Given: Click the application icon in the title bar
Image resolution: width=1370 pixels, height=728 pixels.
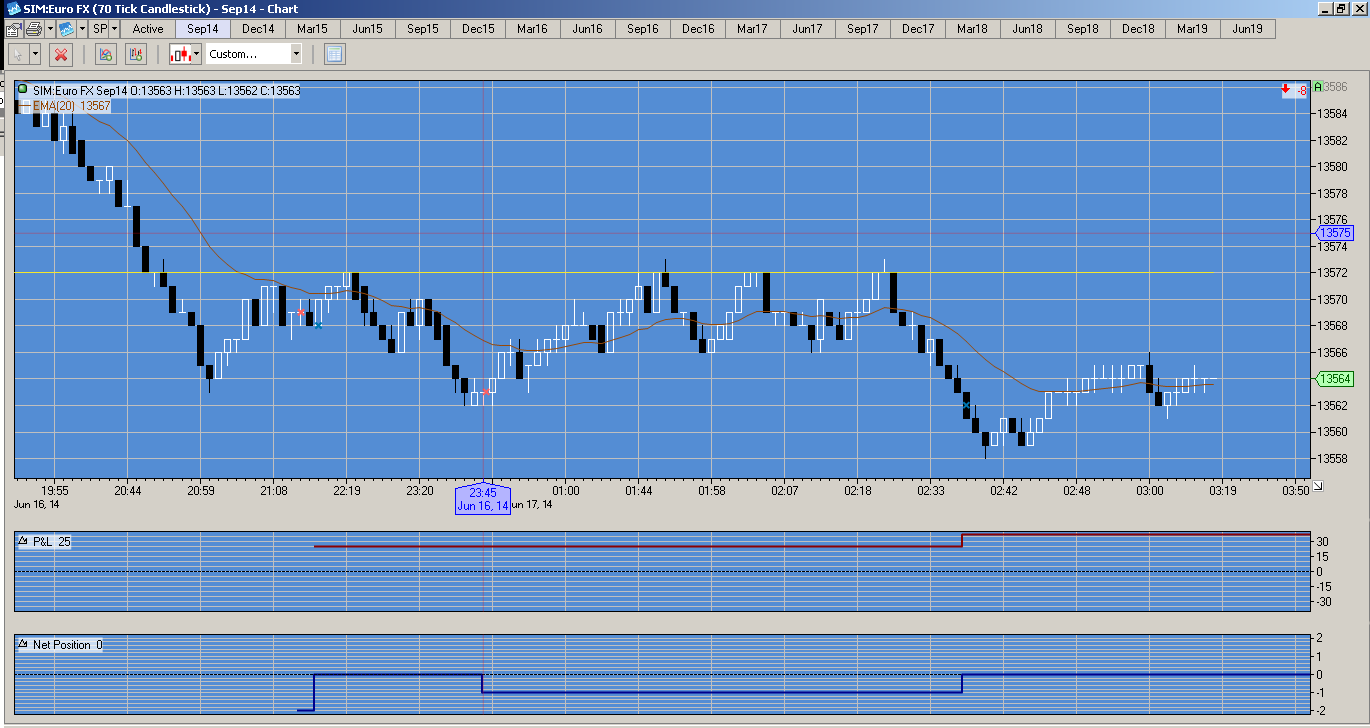Looking at the screenshot, I should [13, 9].
